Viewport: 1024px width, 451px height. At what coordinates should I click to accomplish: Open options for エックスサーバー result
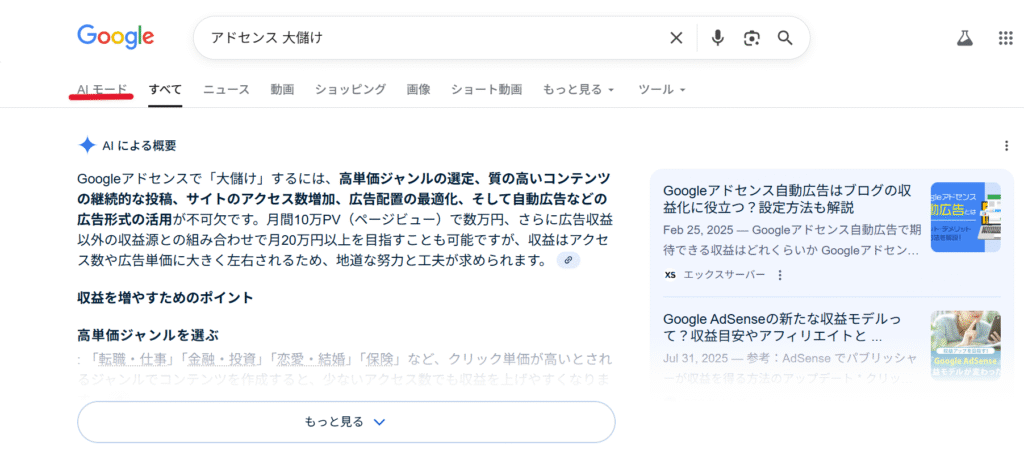click(780, 275)
